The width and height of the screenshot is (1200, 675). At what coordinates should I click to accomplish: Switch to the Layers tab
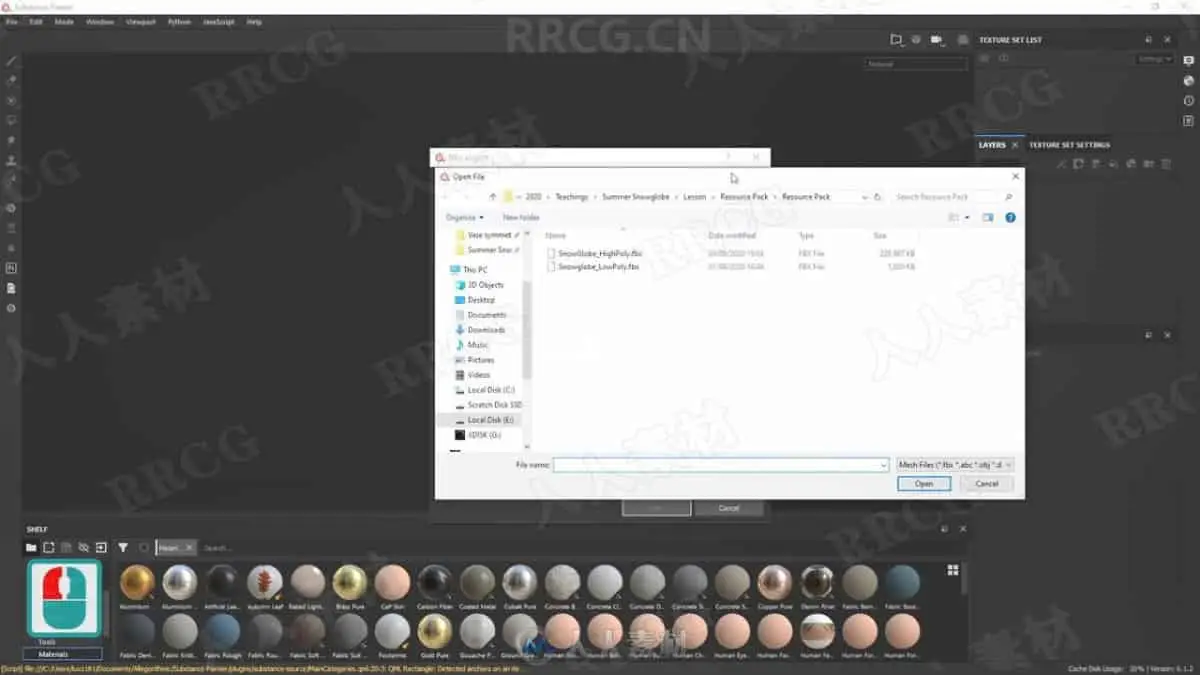point(992,145)
